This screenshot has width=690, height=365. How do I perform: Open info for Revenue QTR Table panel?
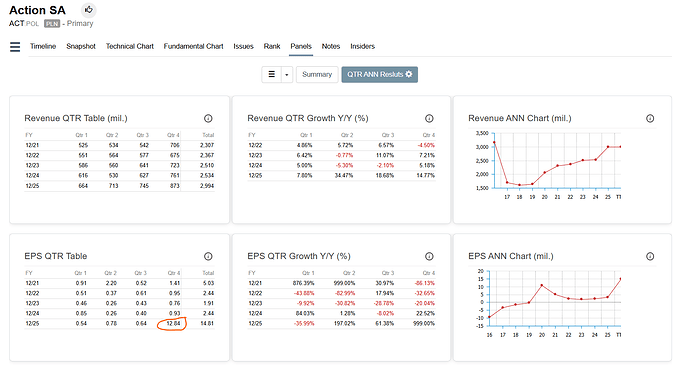click(x=208, y=118)
